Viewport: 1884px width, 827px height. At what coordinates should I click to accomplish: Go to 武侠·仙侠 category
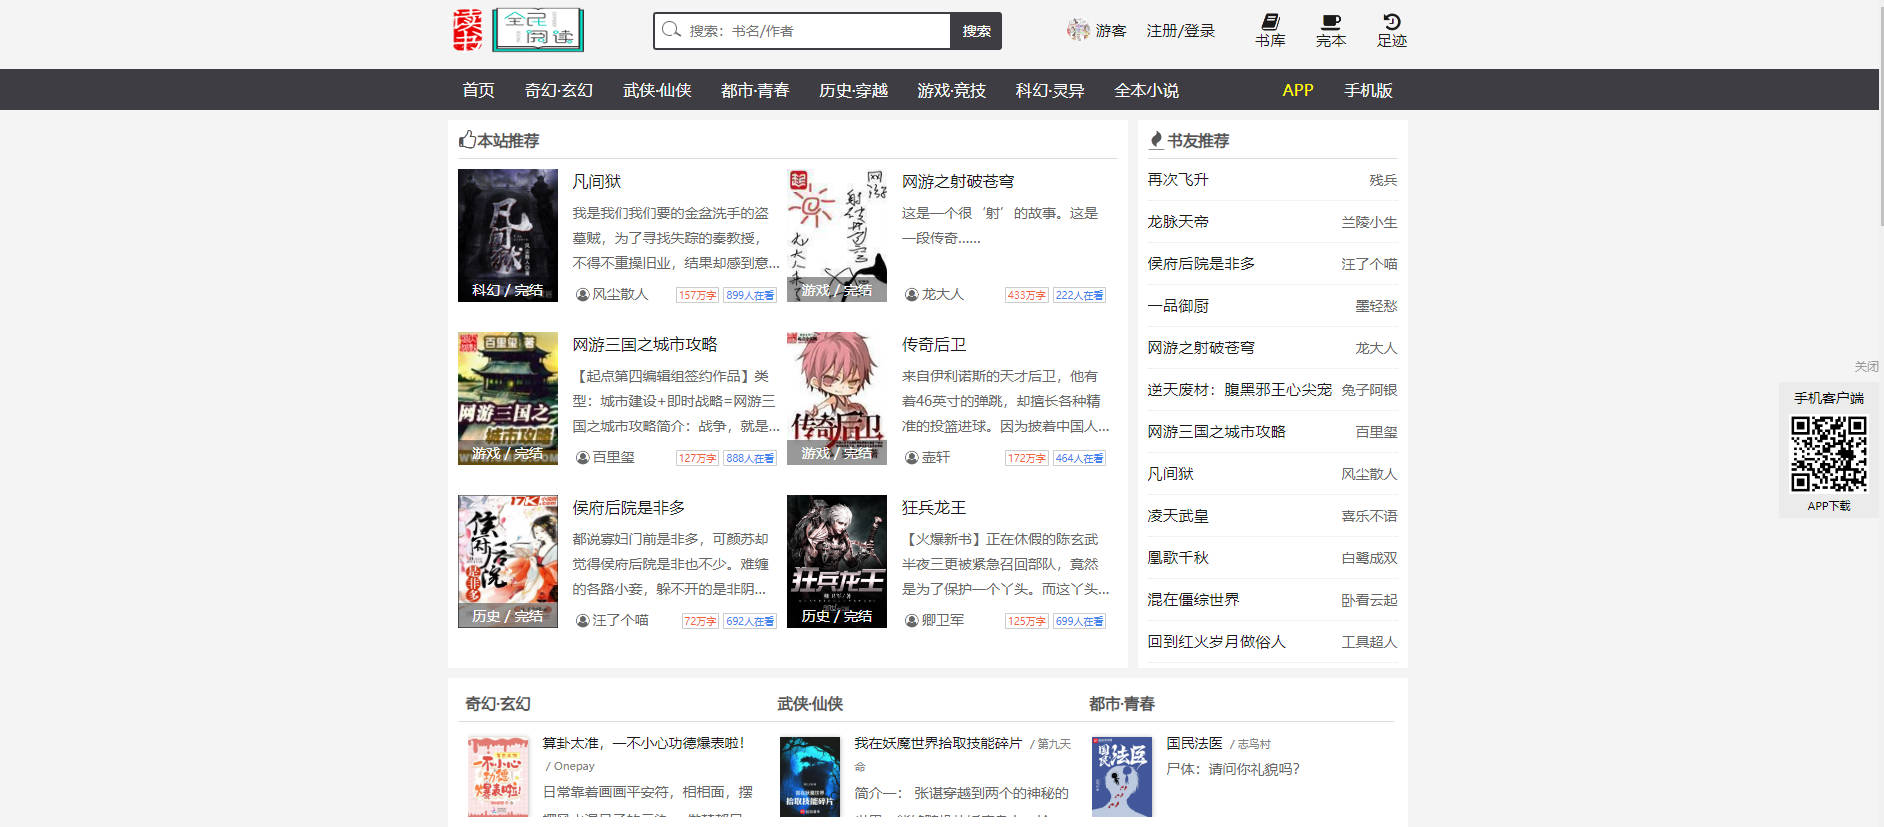(x=657, y=90)
